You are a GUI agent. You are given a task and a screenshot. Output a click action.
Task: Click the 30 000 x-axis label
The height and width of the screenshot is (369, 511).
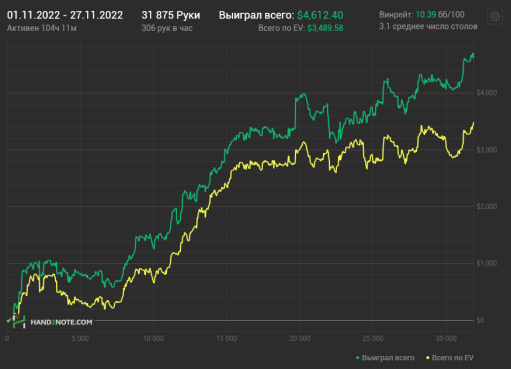click(446, 339)
